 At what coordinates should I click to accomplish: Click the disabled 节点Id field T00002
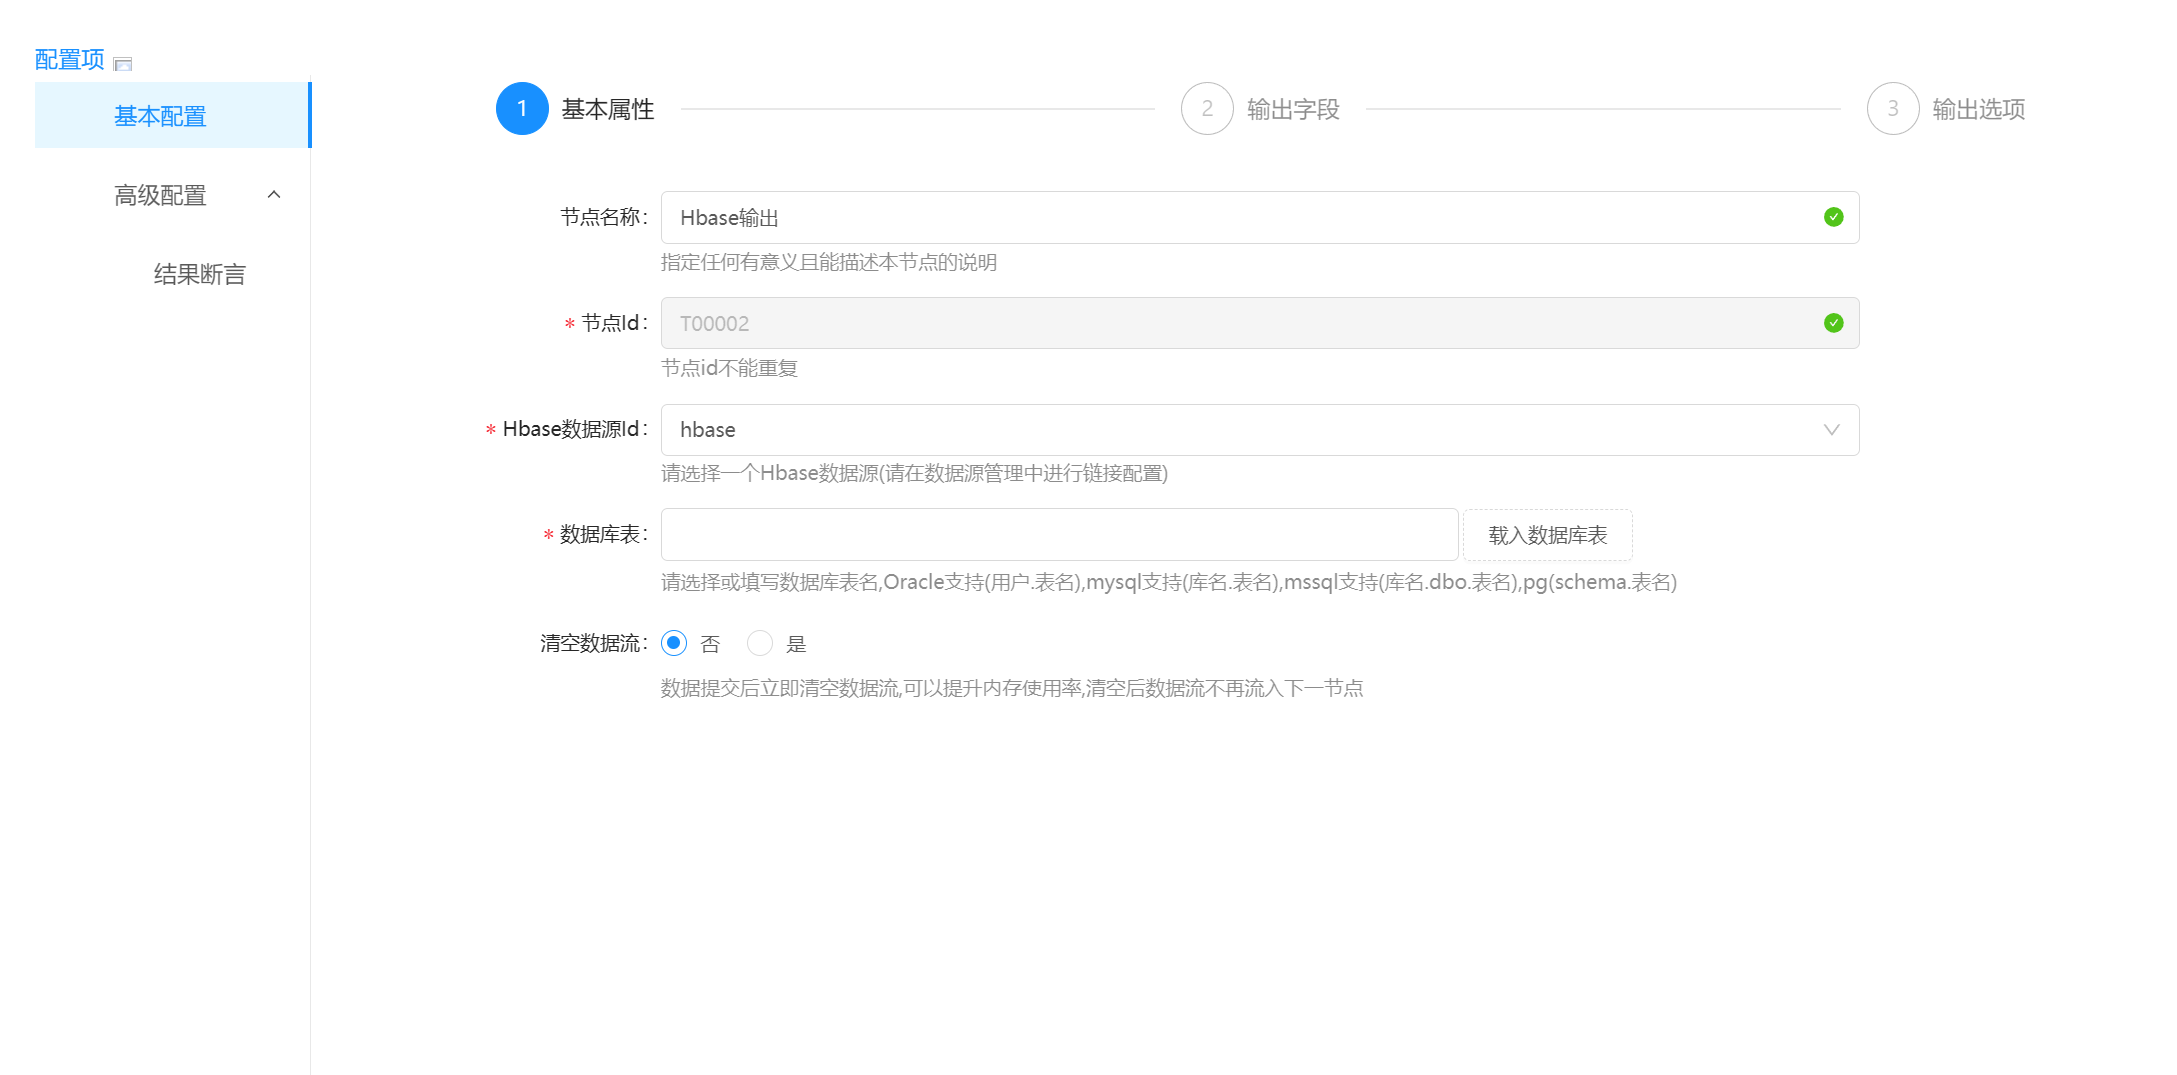pos(1240,323)
